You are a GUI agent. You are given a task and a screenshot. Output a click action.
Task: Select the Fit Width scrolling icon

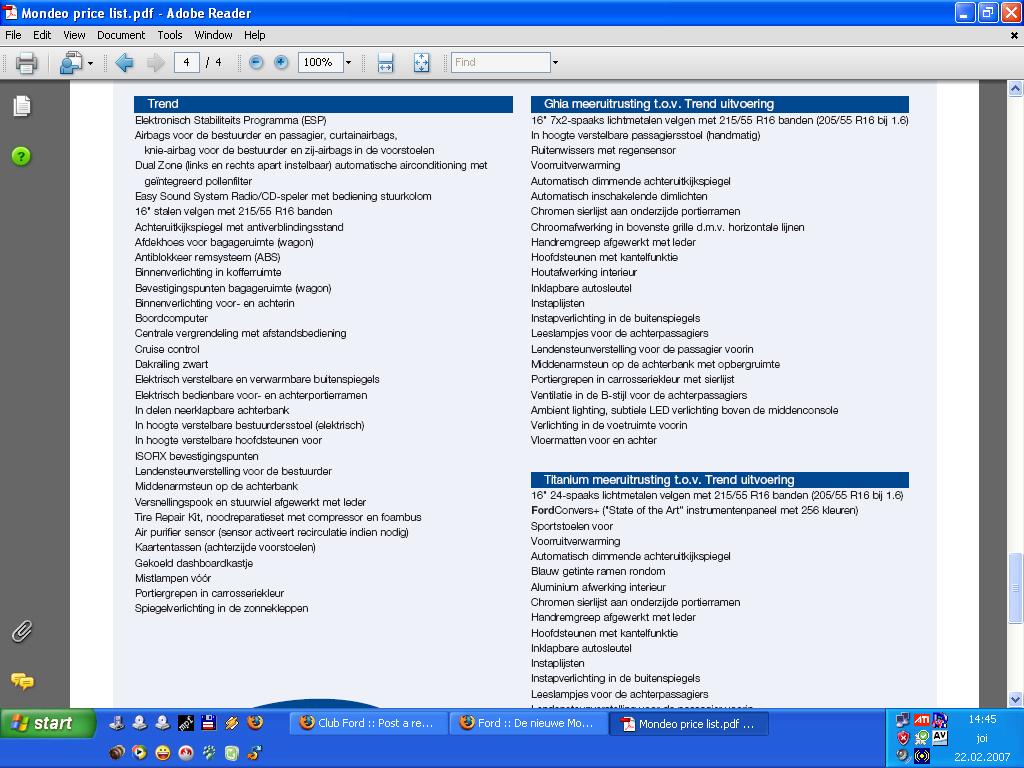pos(385,63)
